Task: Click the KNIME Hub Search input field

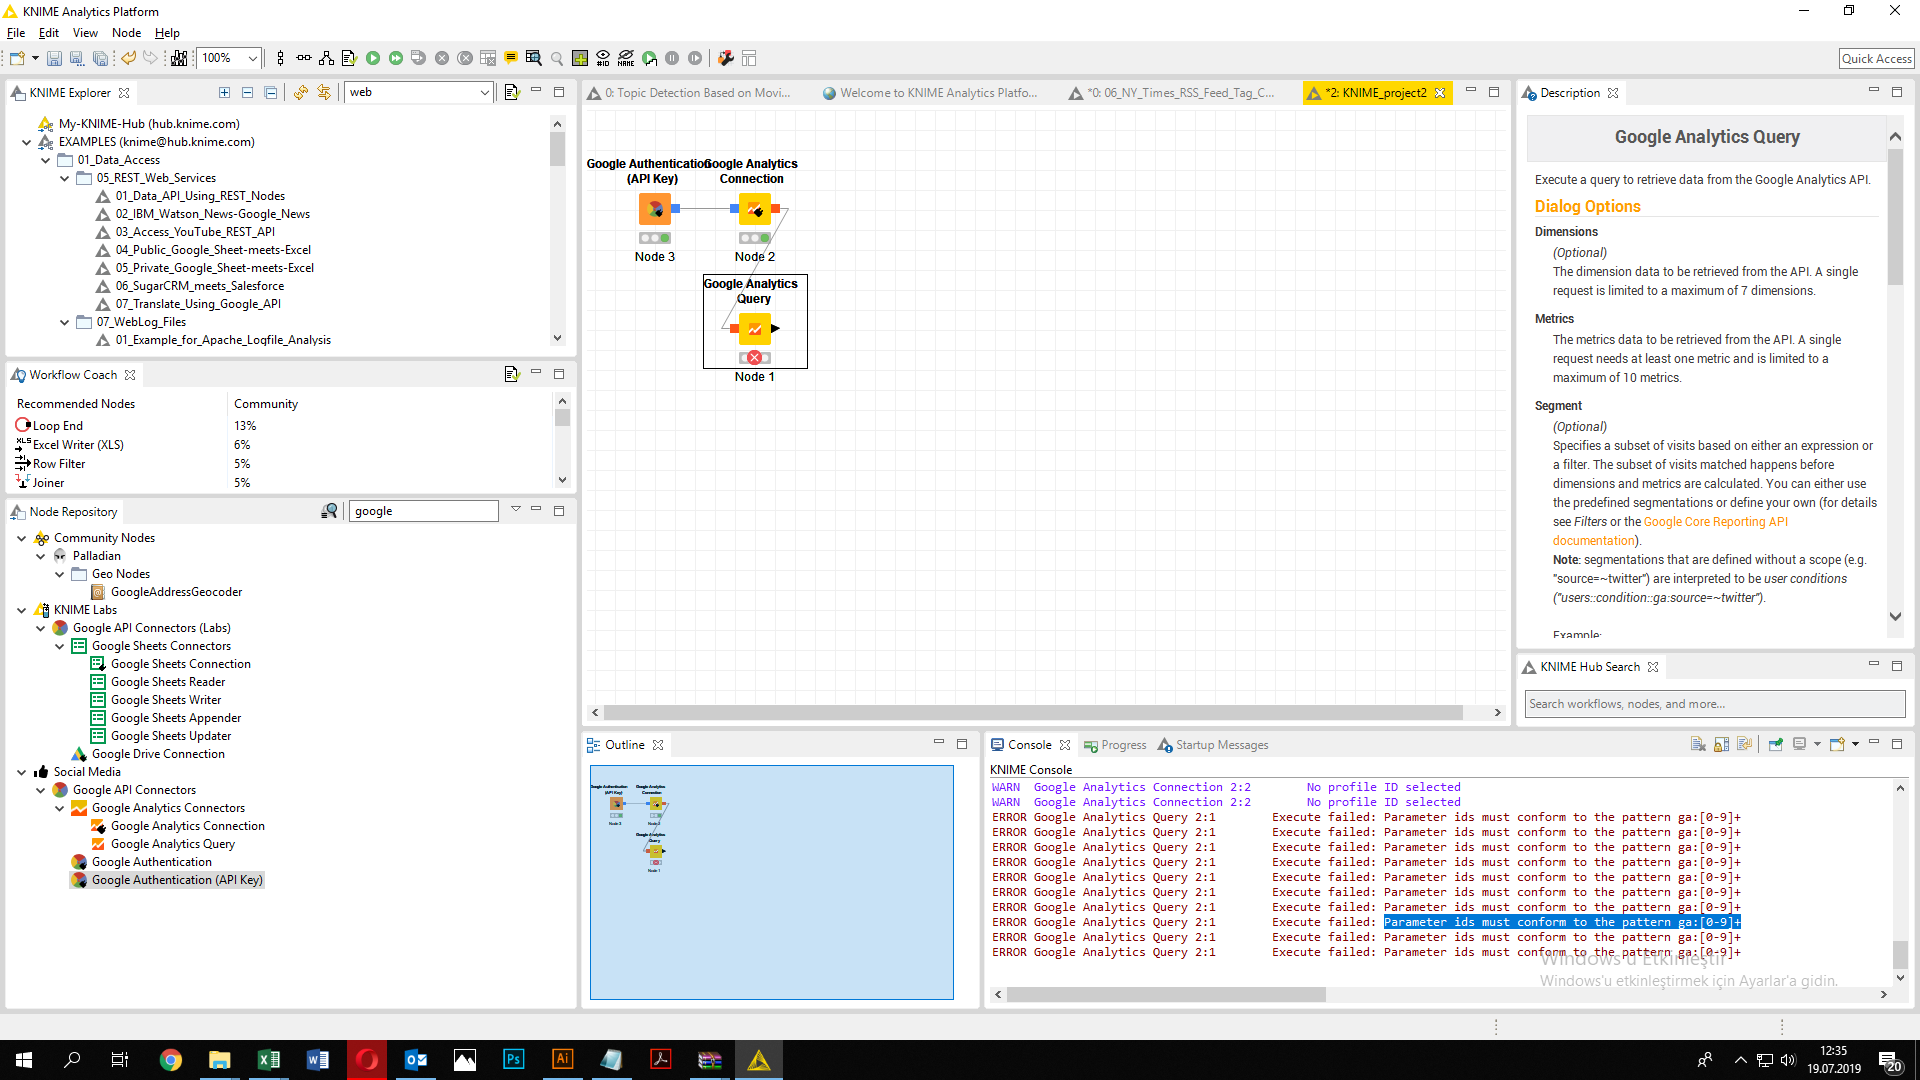Action: coord(1714,704)
